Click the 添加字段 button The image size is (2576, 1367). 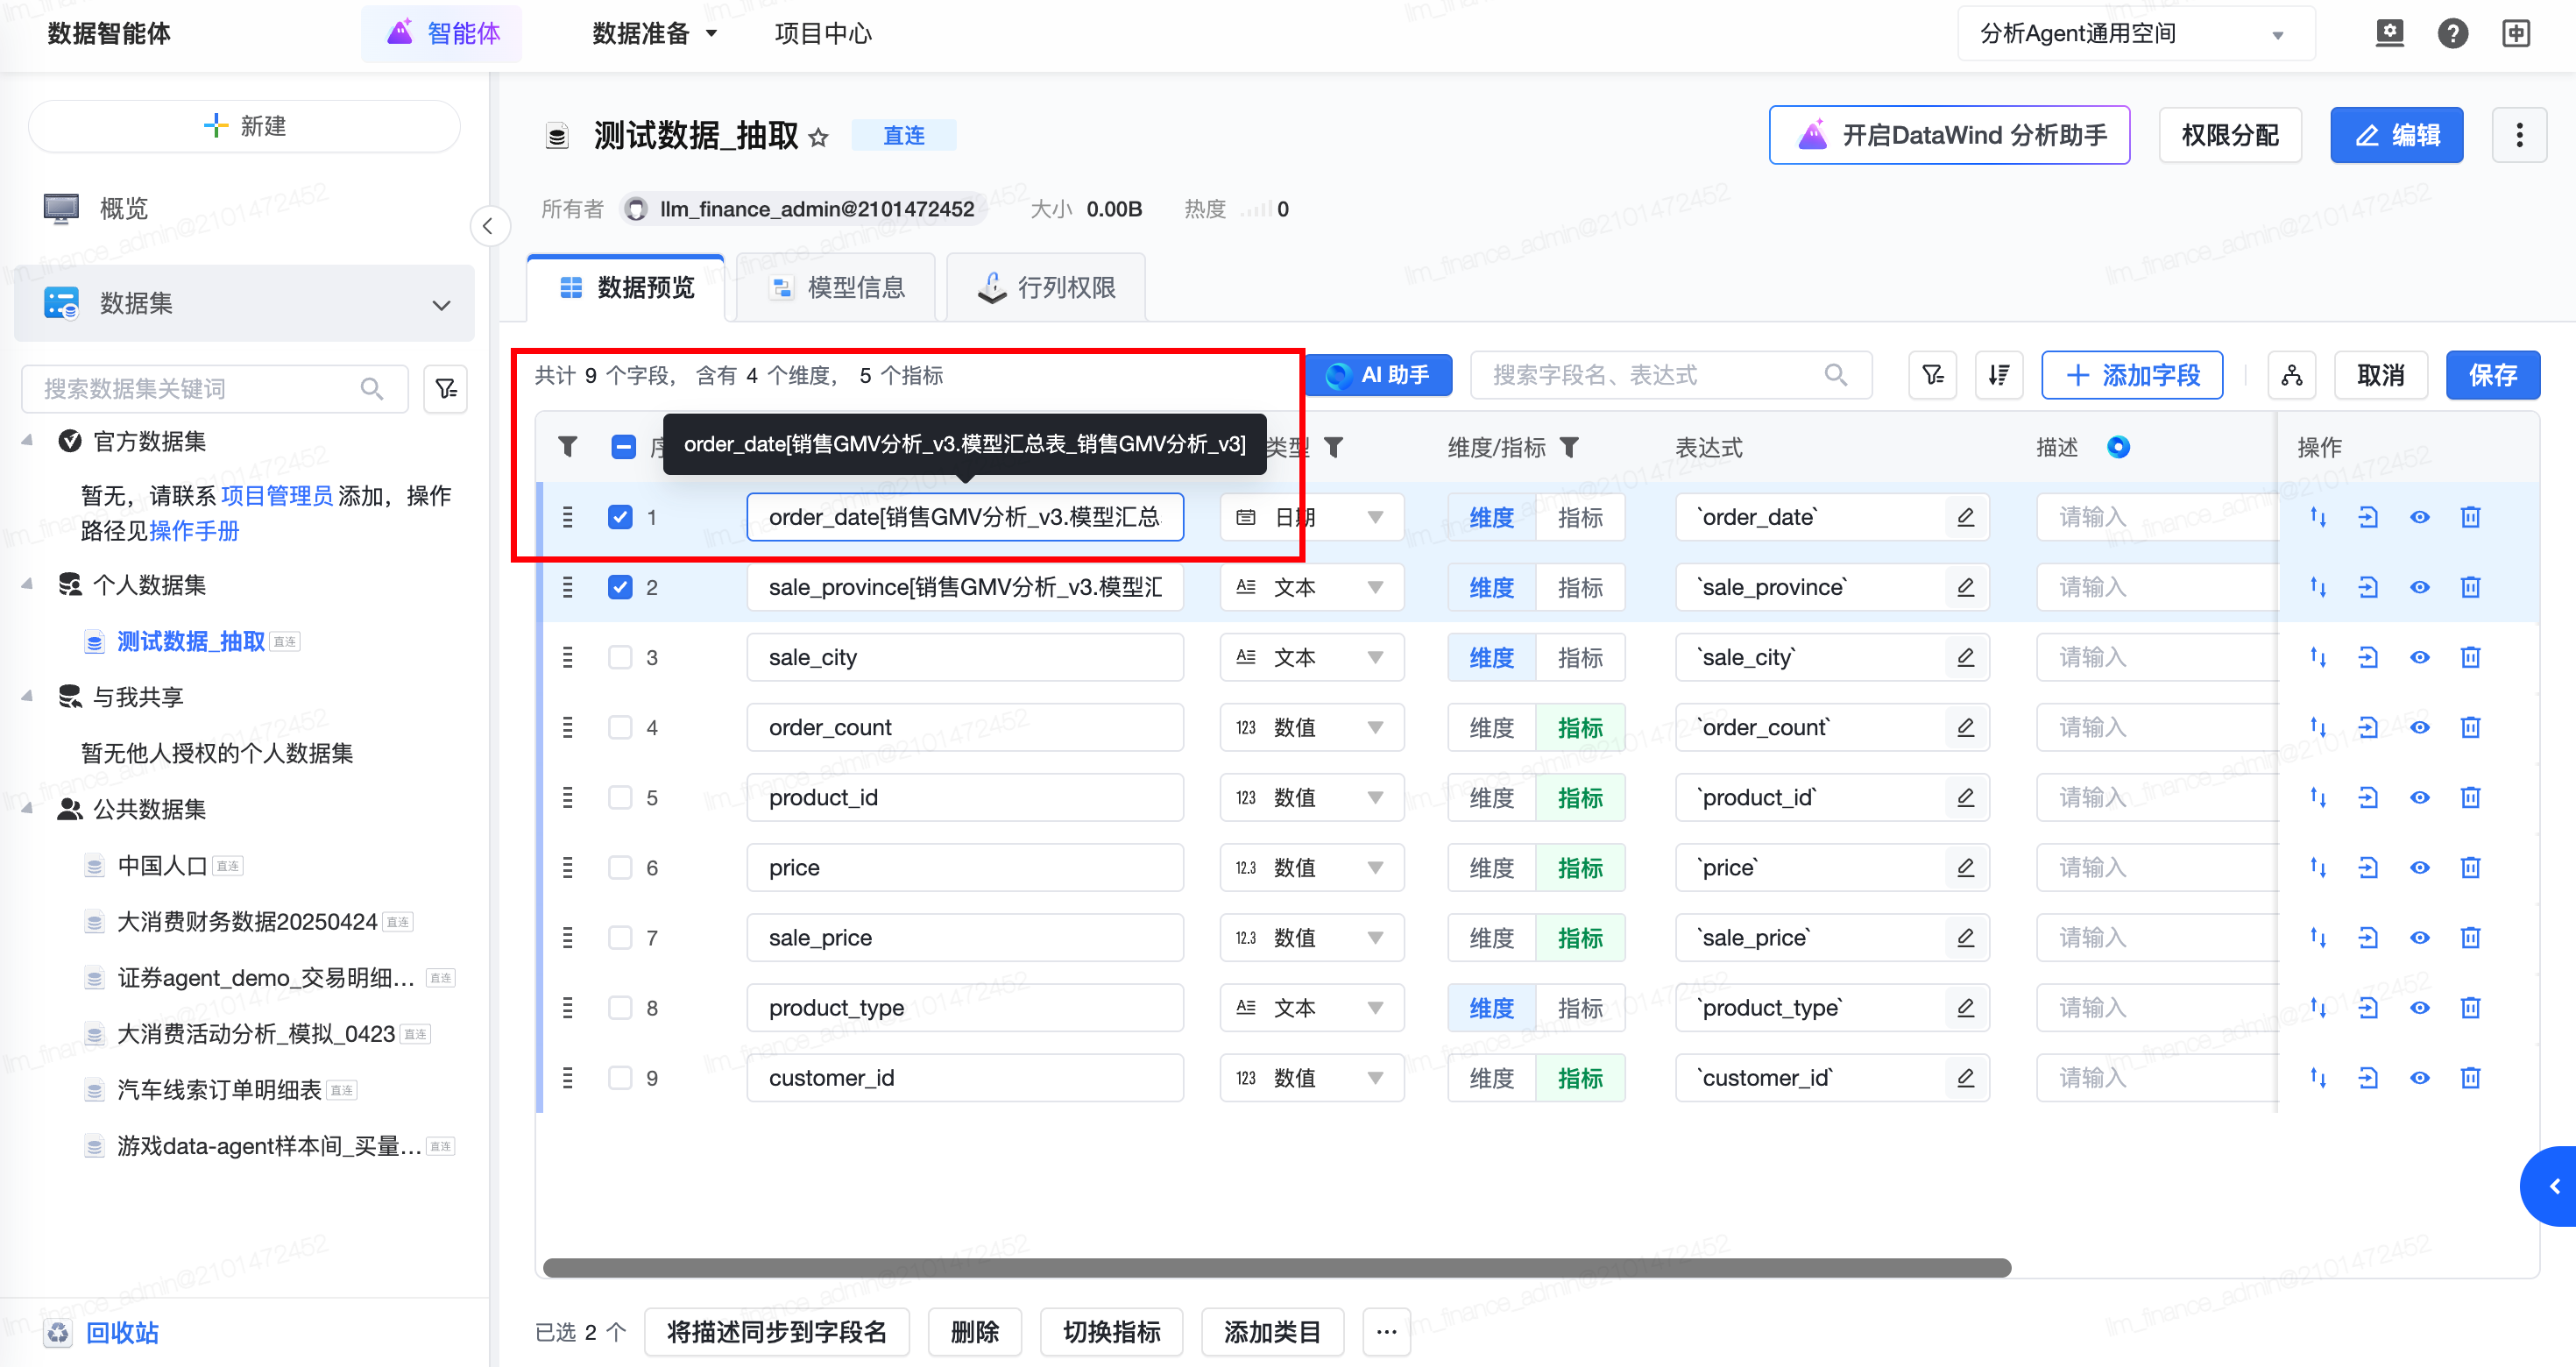coord(2132,375)
